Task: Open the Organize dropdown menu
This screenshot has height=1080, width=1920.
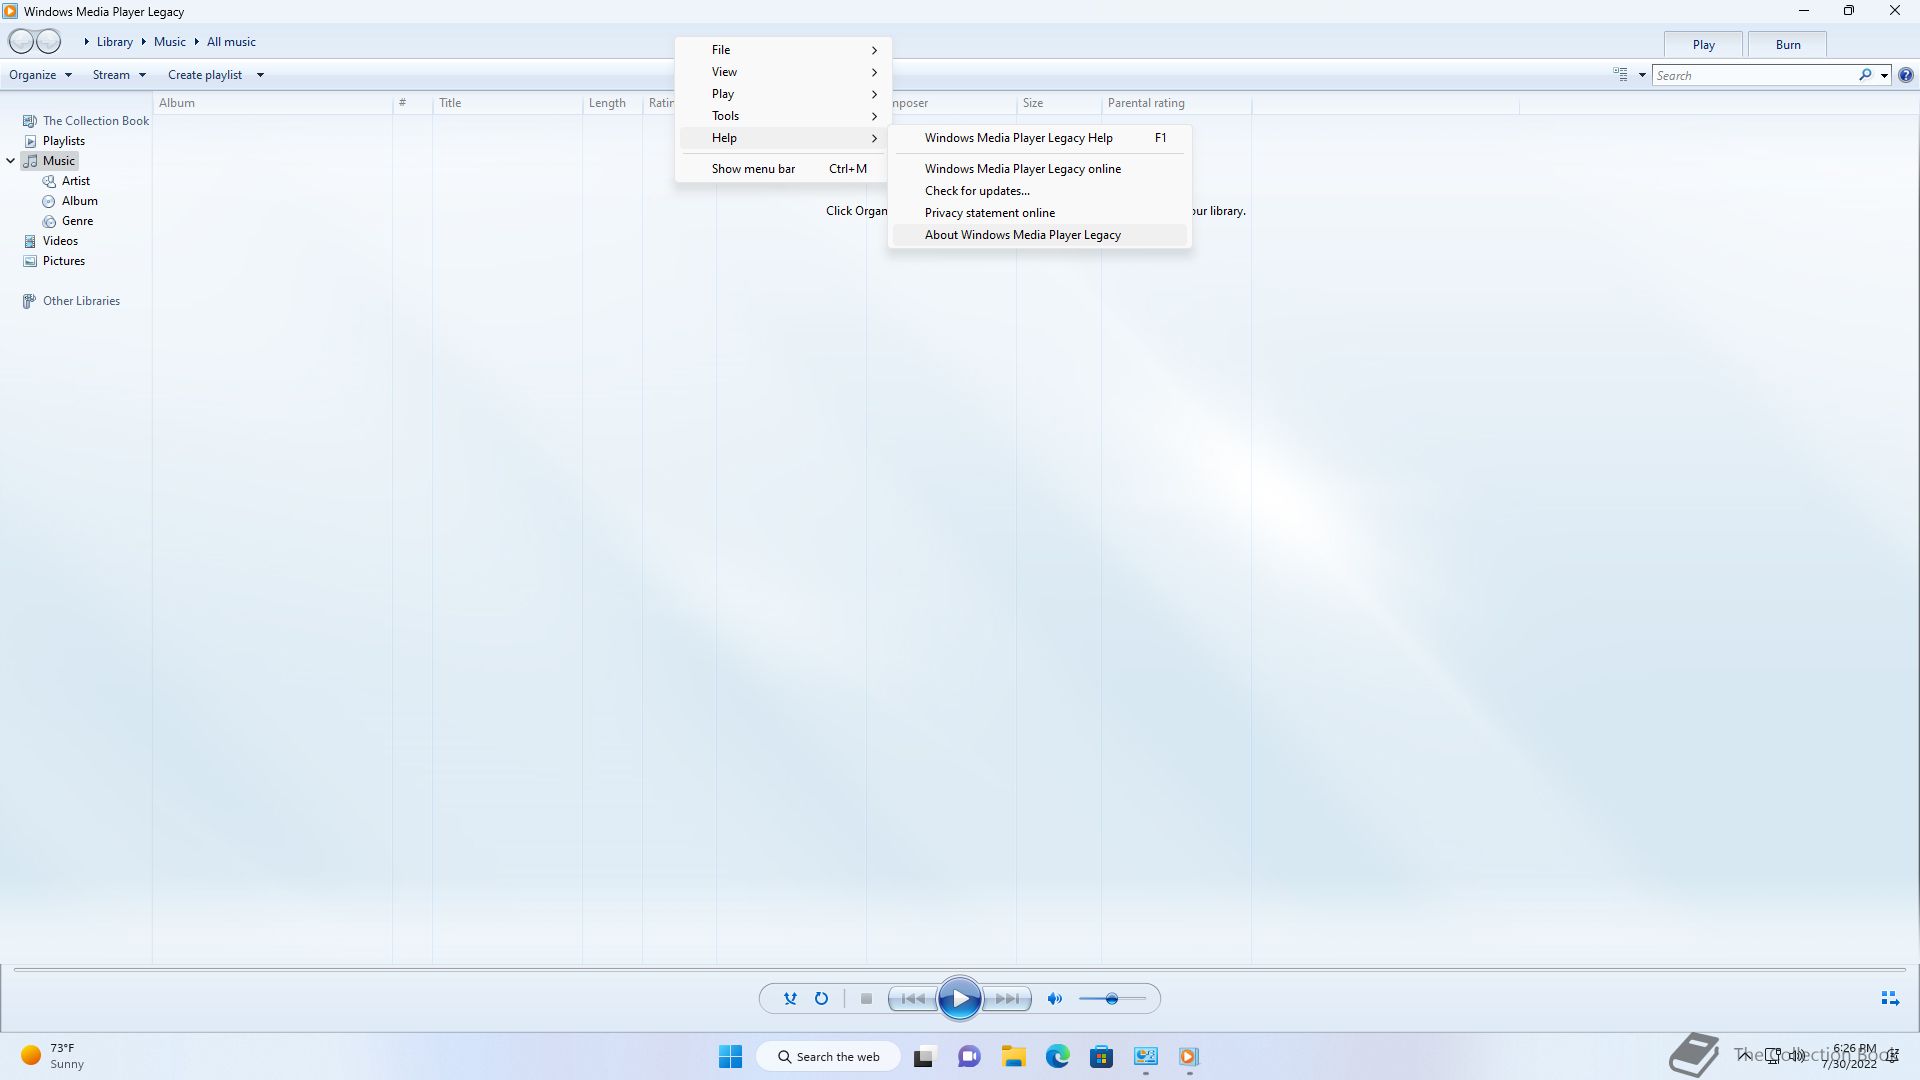Action: point(41,75)
